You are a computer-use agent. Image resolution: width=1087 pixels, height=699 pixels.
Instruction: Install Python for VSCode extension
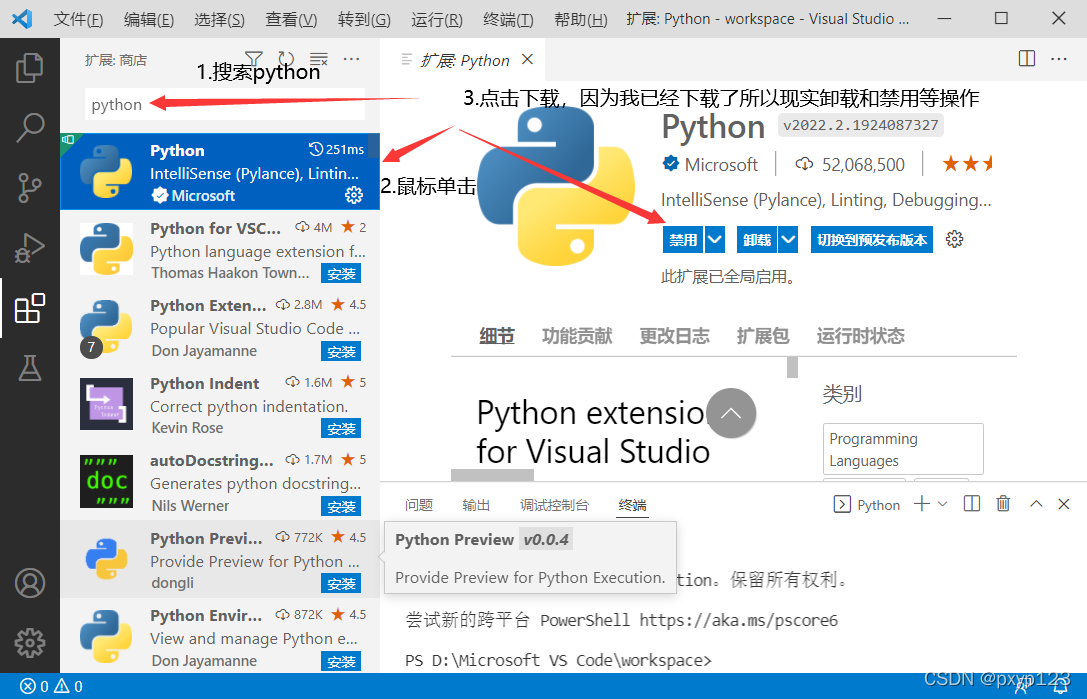(341, 274)
